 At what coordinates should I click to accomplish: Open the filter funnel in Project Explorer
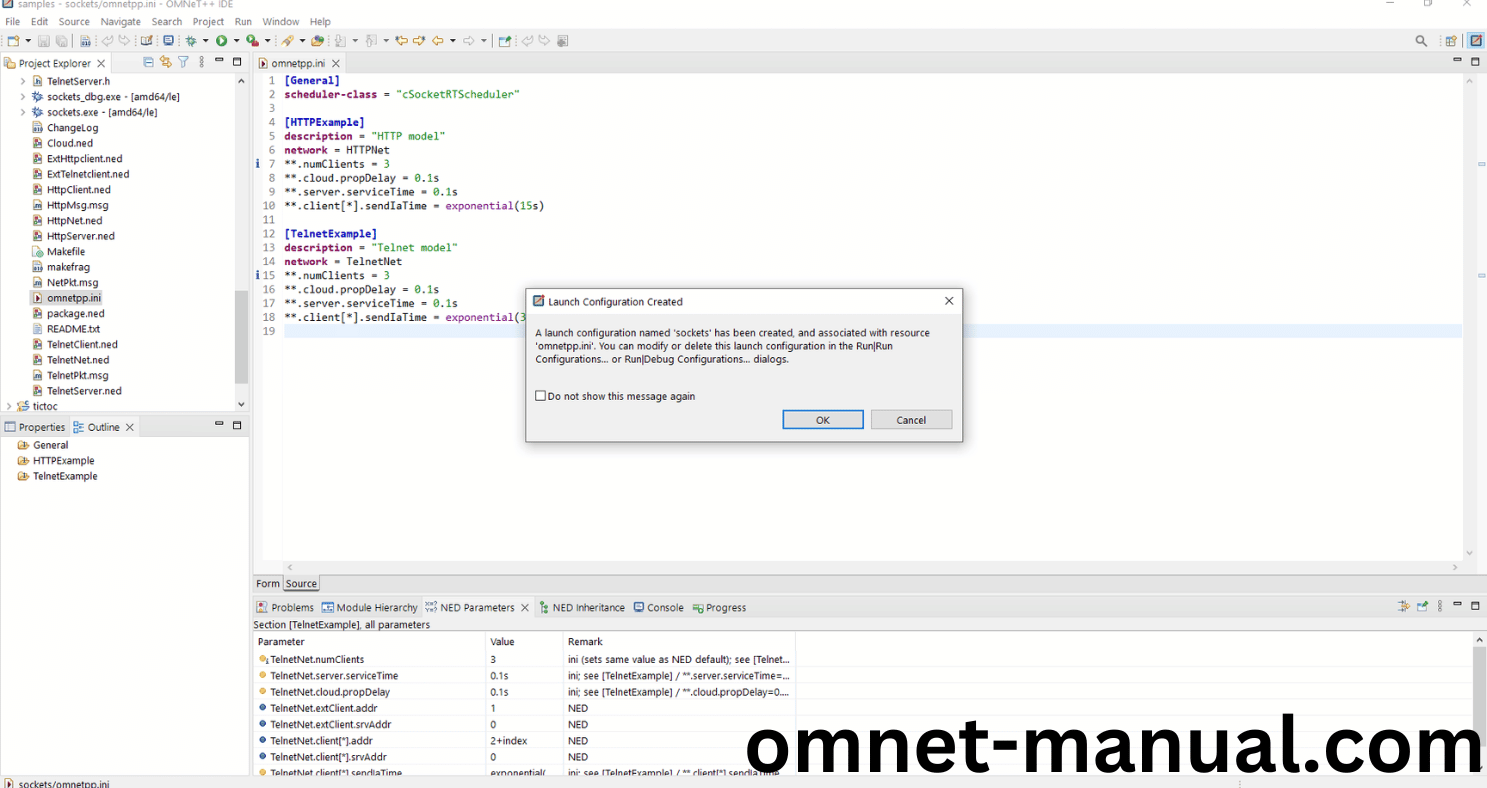point(183,62)
